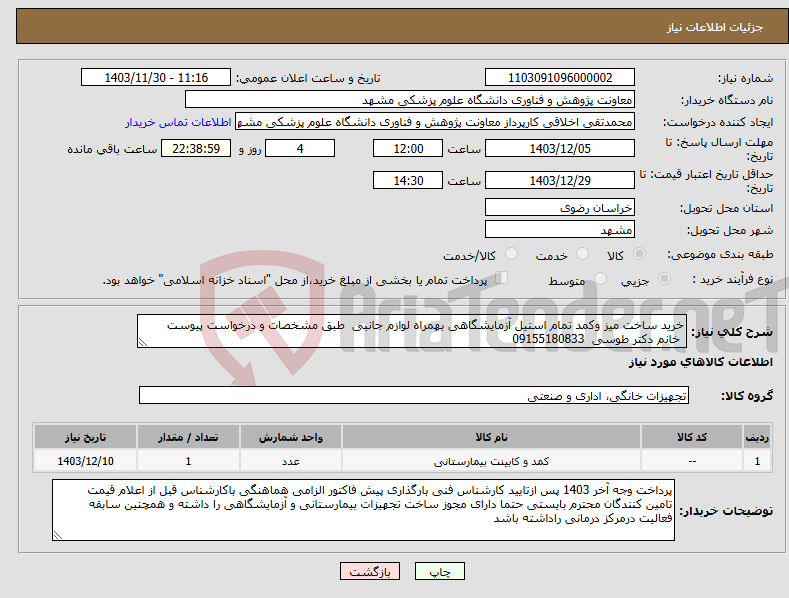Click the چاپ (print) button
The image size is (789, 598).
(439, 571)
